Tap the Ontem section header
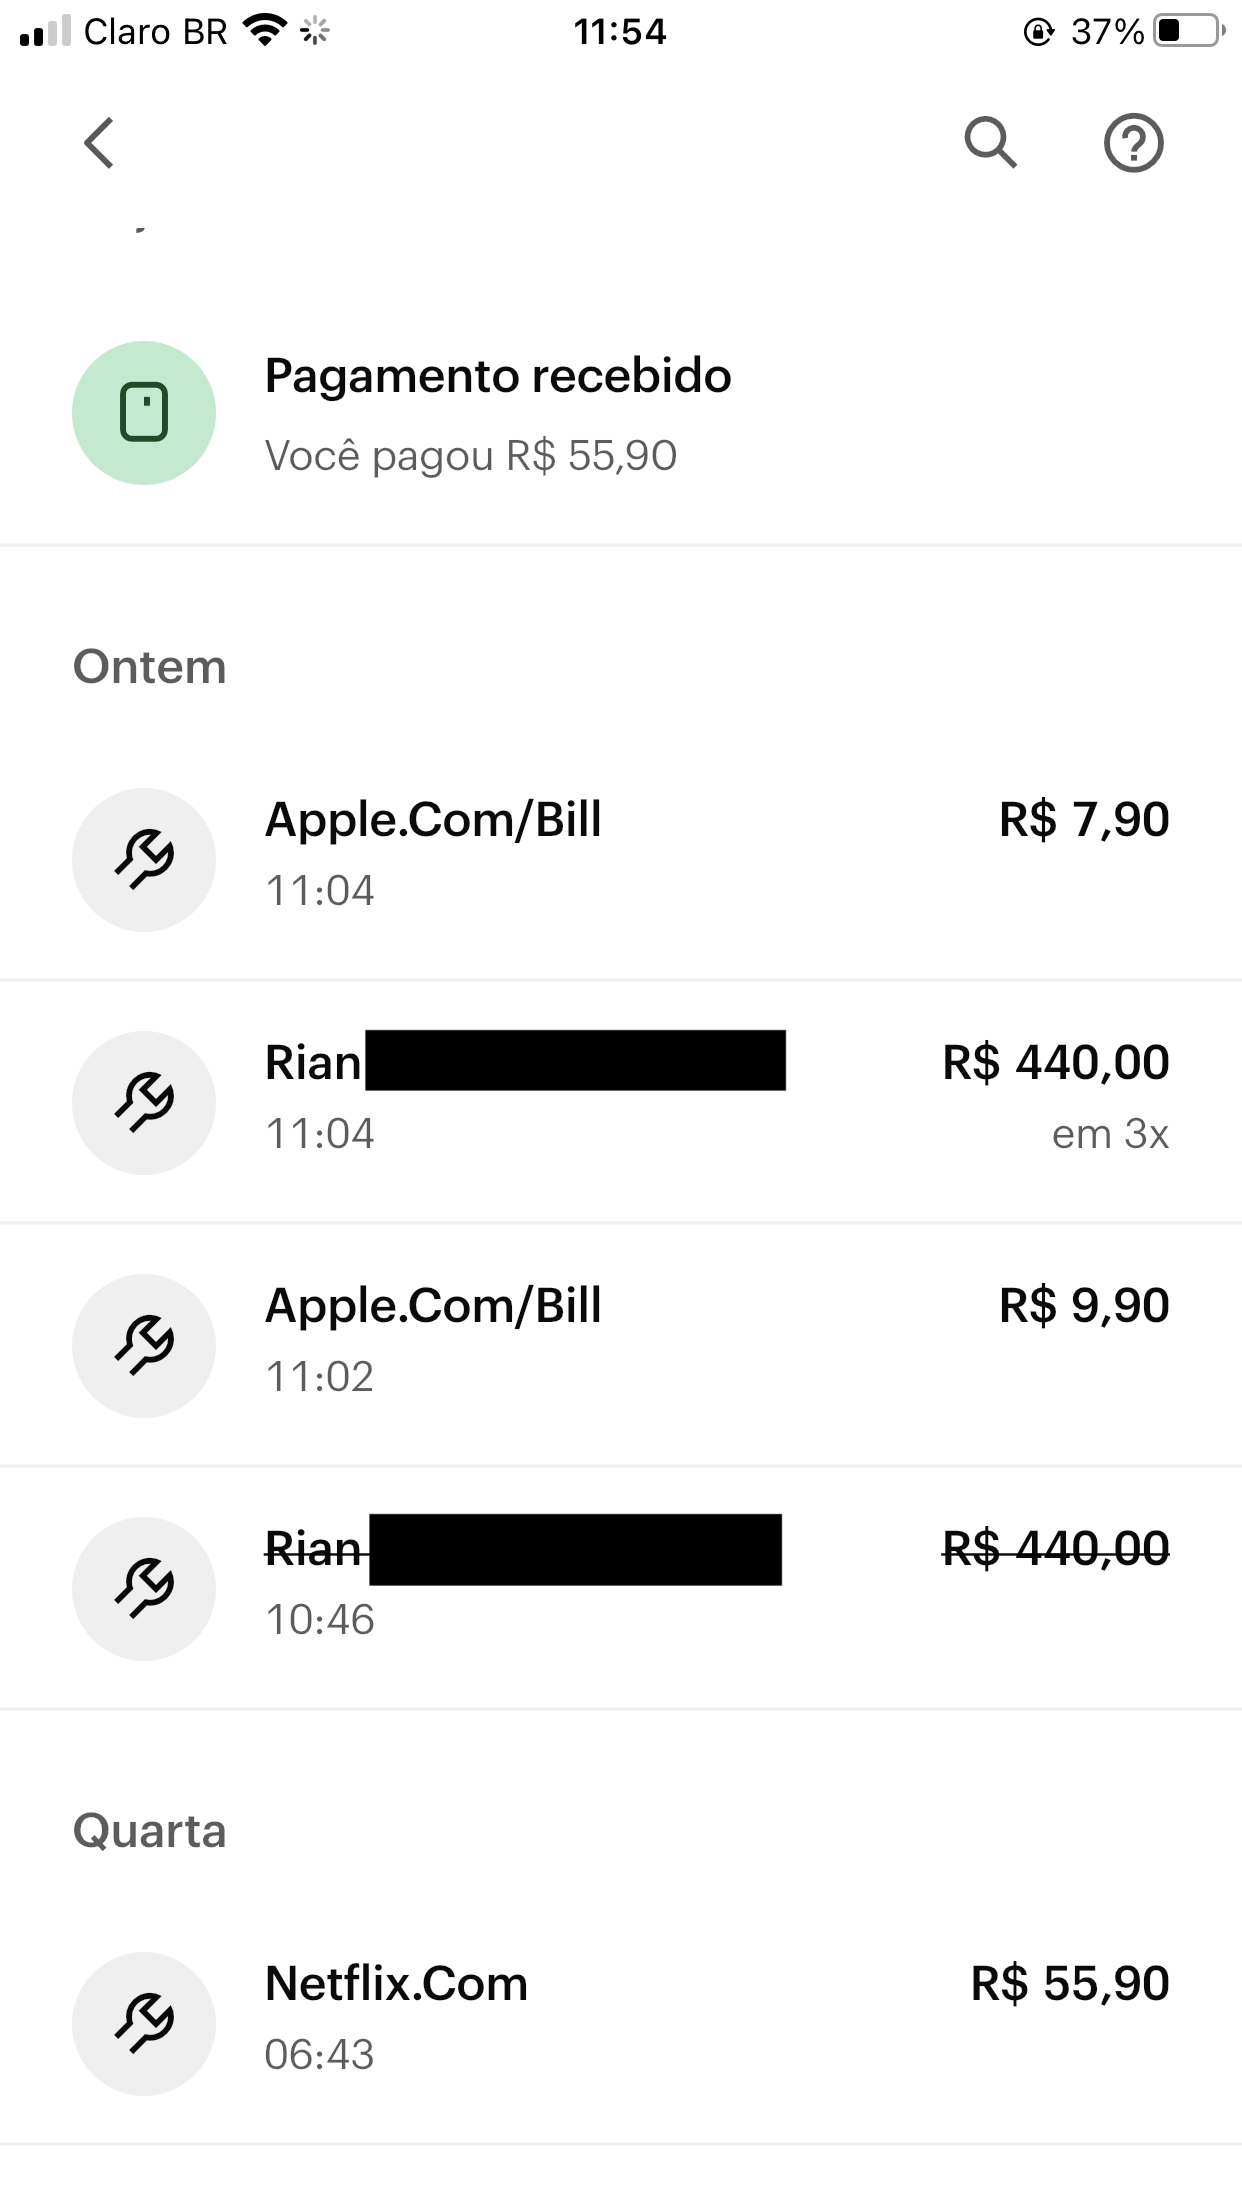1242x2208 pixels. pyautogui.click(x=150, y=667)
